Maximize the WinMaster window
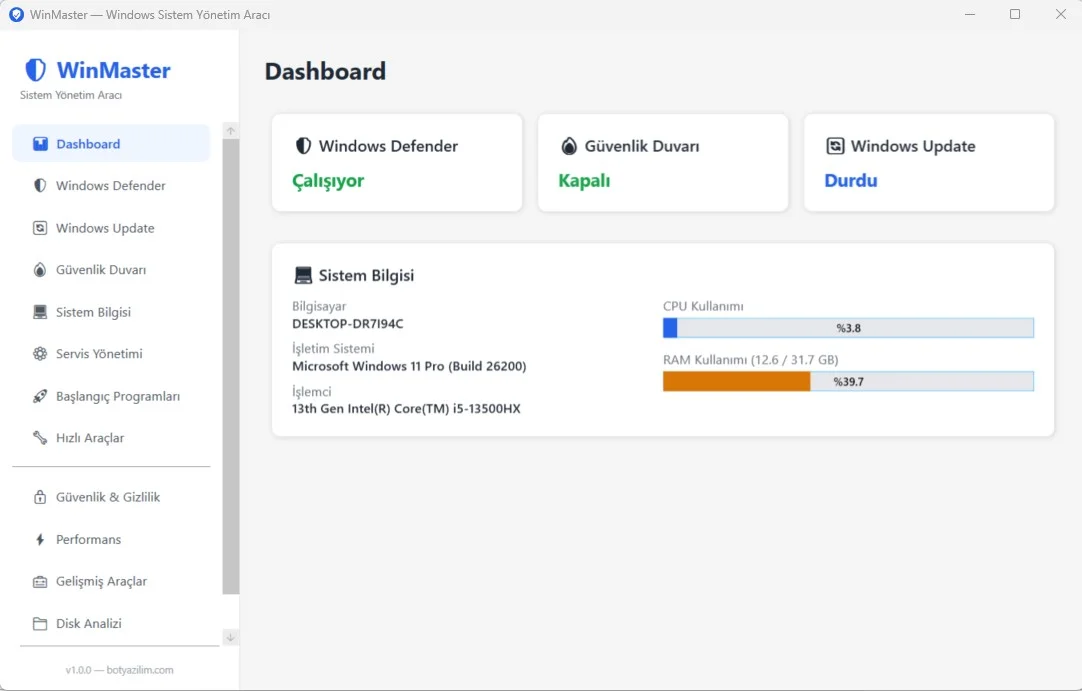This screenshot has height=691, width=1082. pos(1015,14)
